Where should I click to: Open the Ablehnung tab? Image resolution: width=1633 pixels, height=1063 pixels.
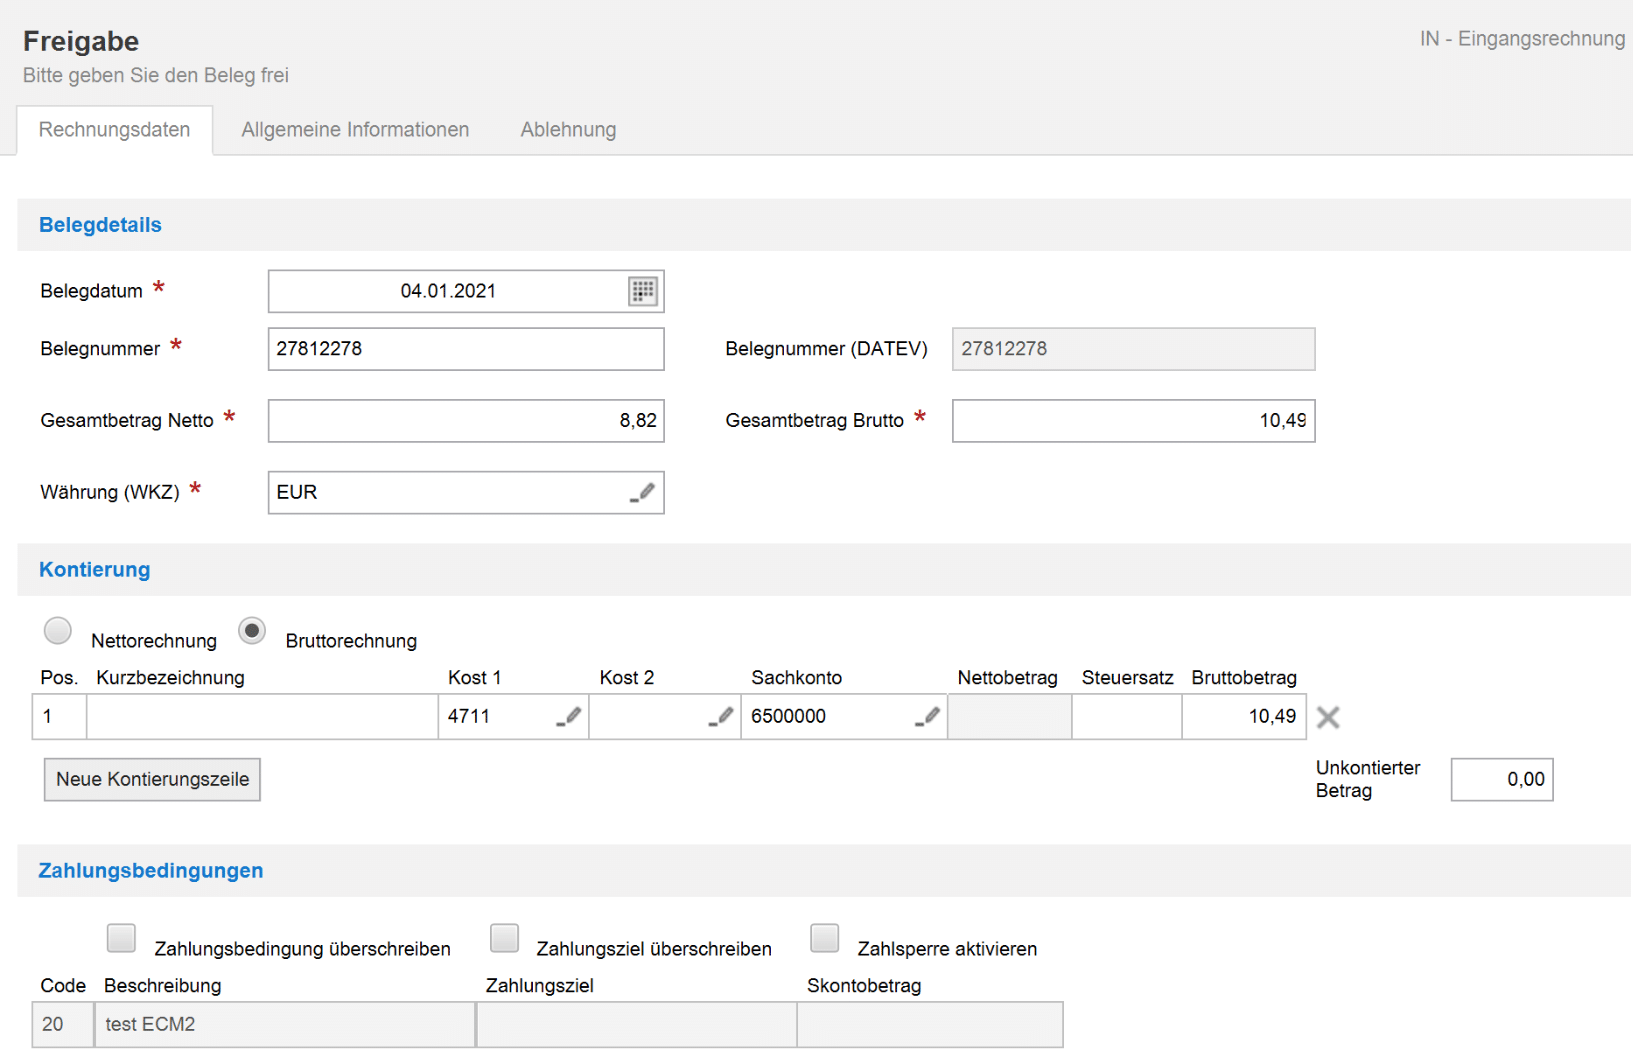(568, 130)
